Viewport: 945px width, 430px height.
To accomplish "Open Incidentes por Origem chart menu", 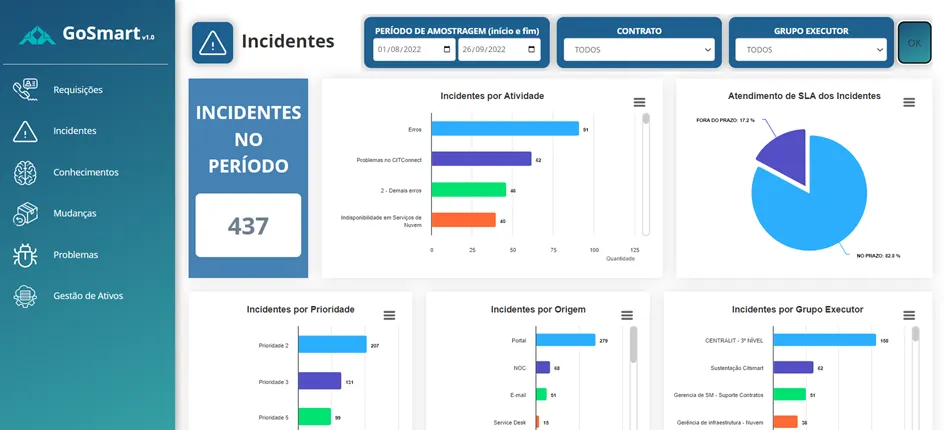I will (x=627, y=315).
